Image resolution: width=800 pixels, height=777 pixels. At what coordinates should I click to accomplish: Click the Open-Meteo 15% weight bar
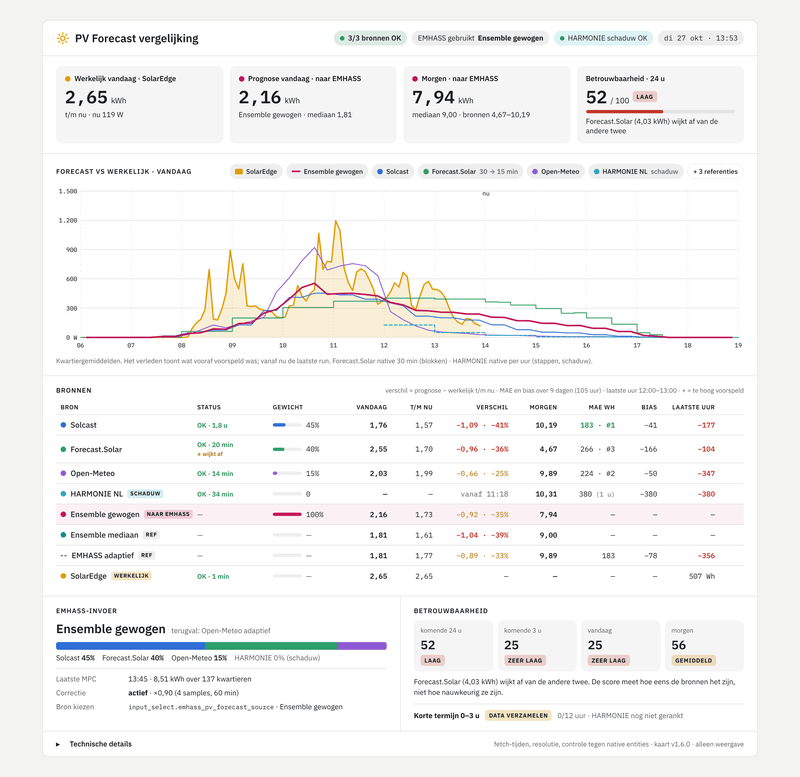tap(287, 473)
